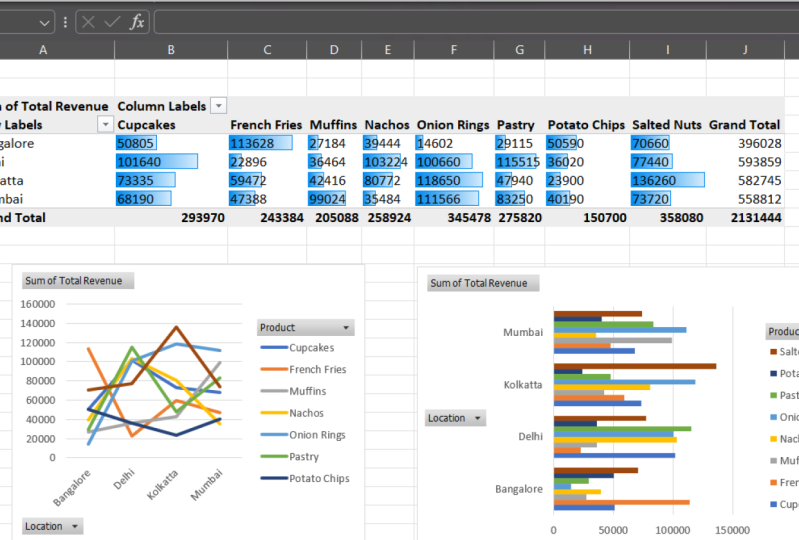Viewport: 799px width, 540px height.
Task: Click cell with value 118650
Action: click(x=454, y=180)
